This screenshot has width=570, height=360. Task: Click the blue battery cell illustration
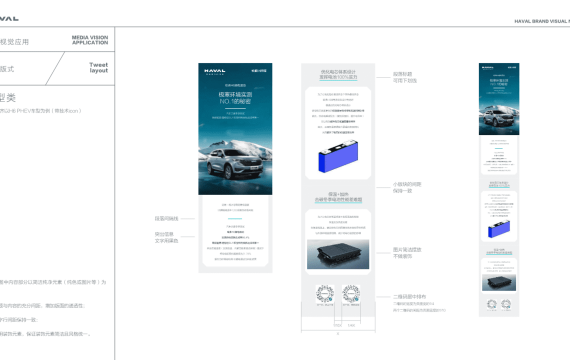[338, 156]
